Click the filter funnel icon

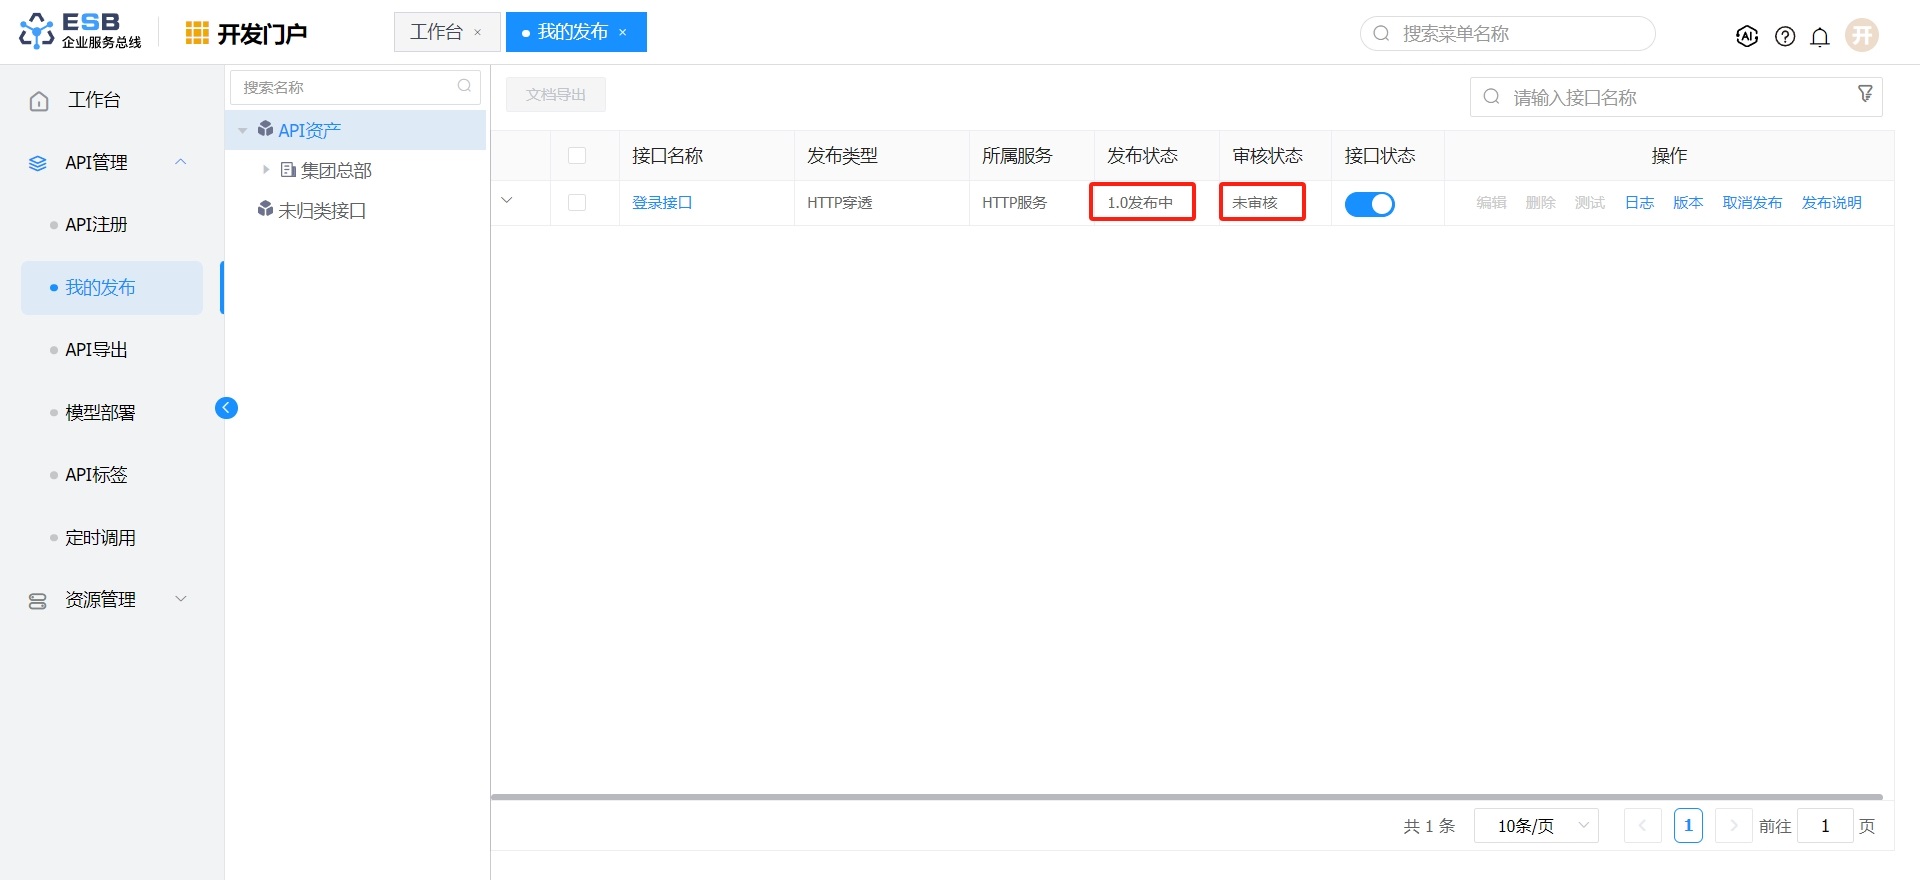click(1865, 94)
